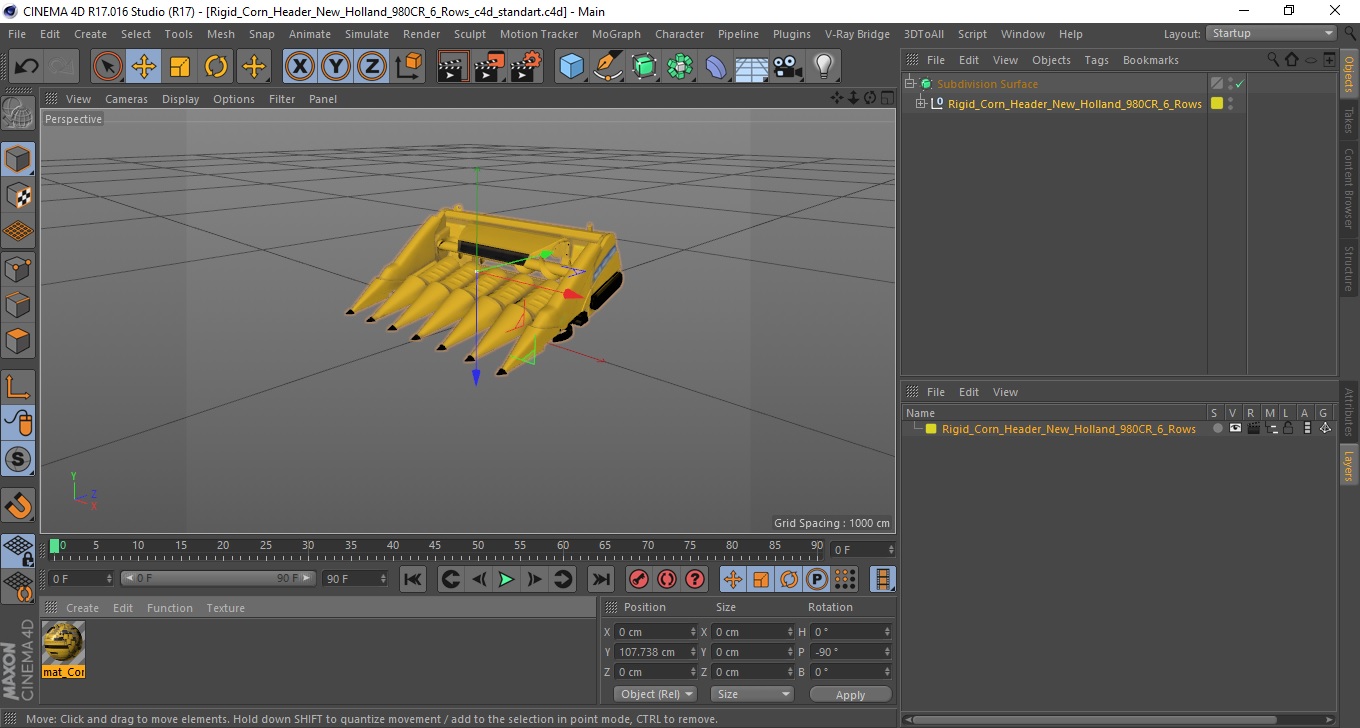
Task: Go to the end of the animation
Action: coord(600,579)
